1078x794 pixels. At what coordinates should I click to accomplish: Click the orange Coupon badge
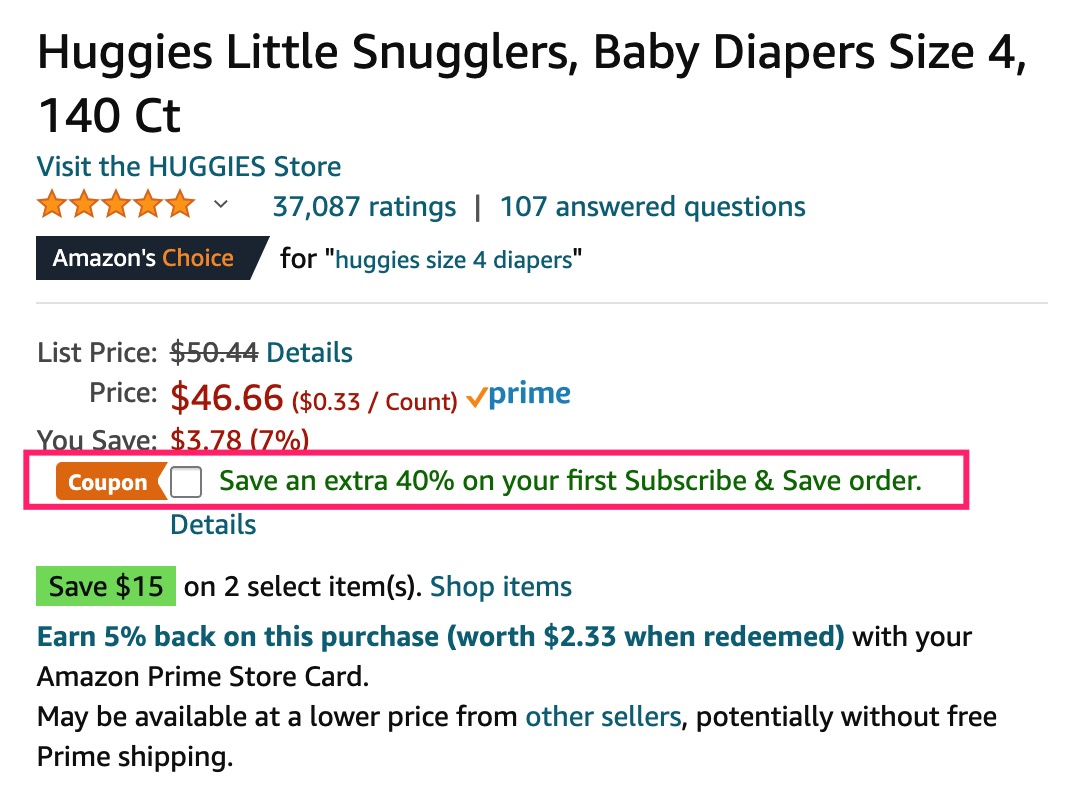[108, 482]
